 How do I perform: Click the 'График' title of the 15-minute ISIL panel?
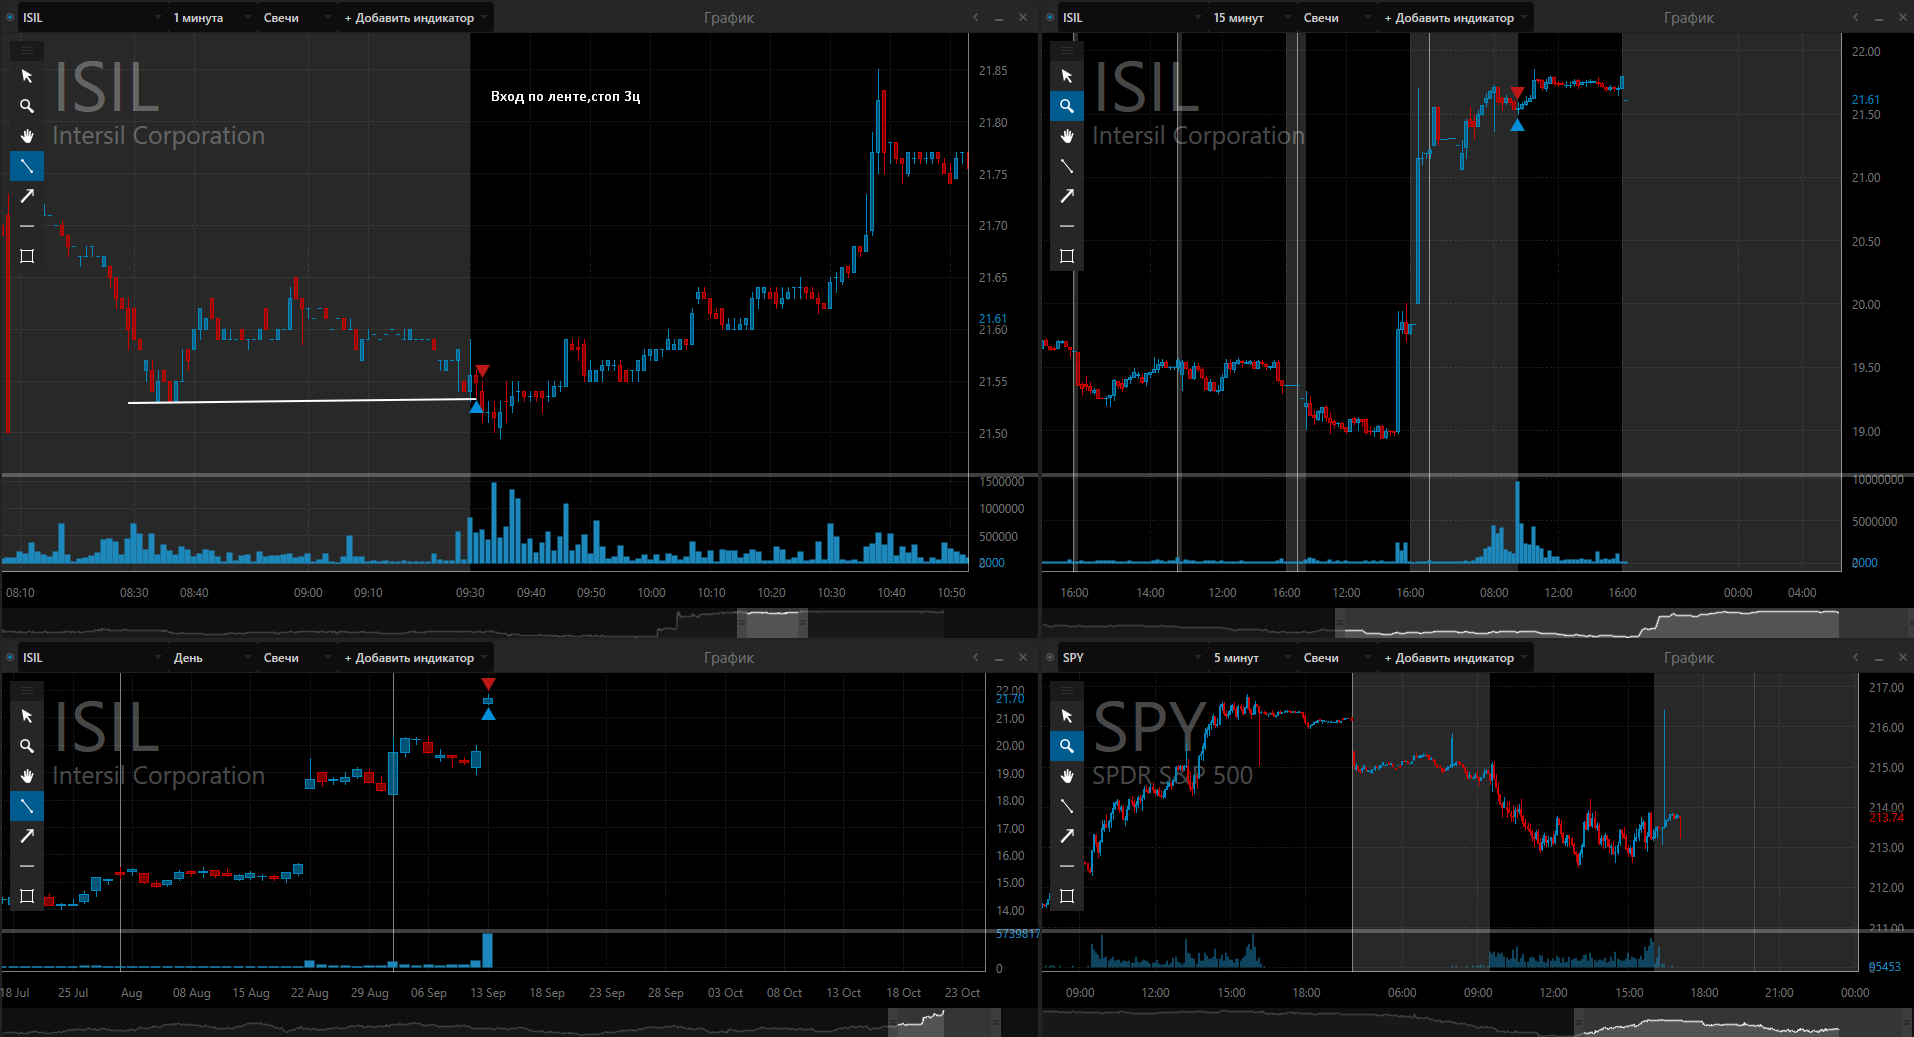[x=1689, y=18]
